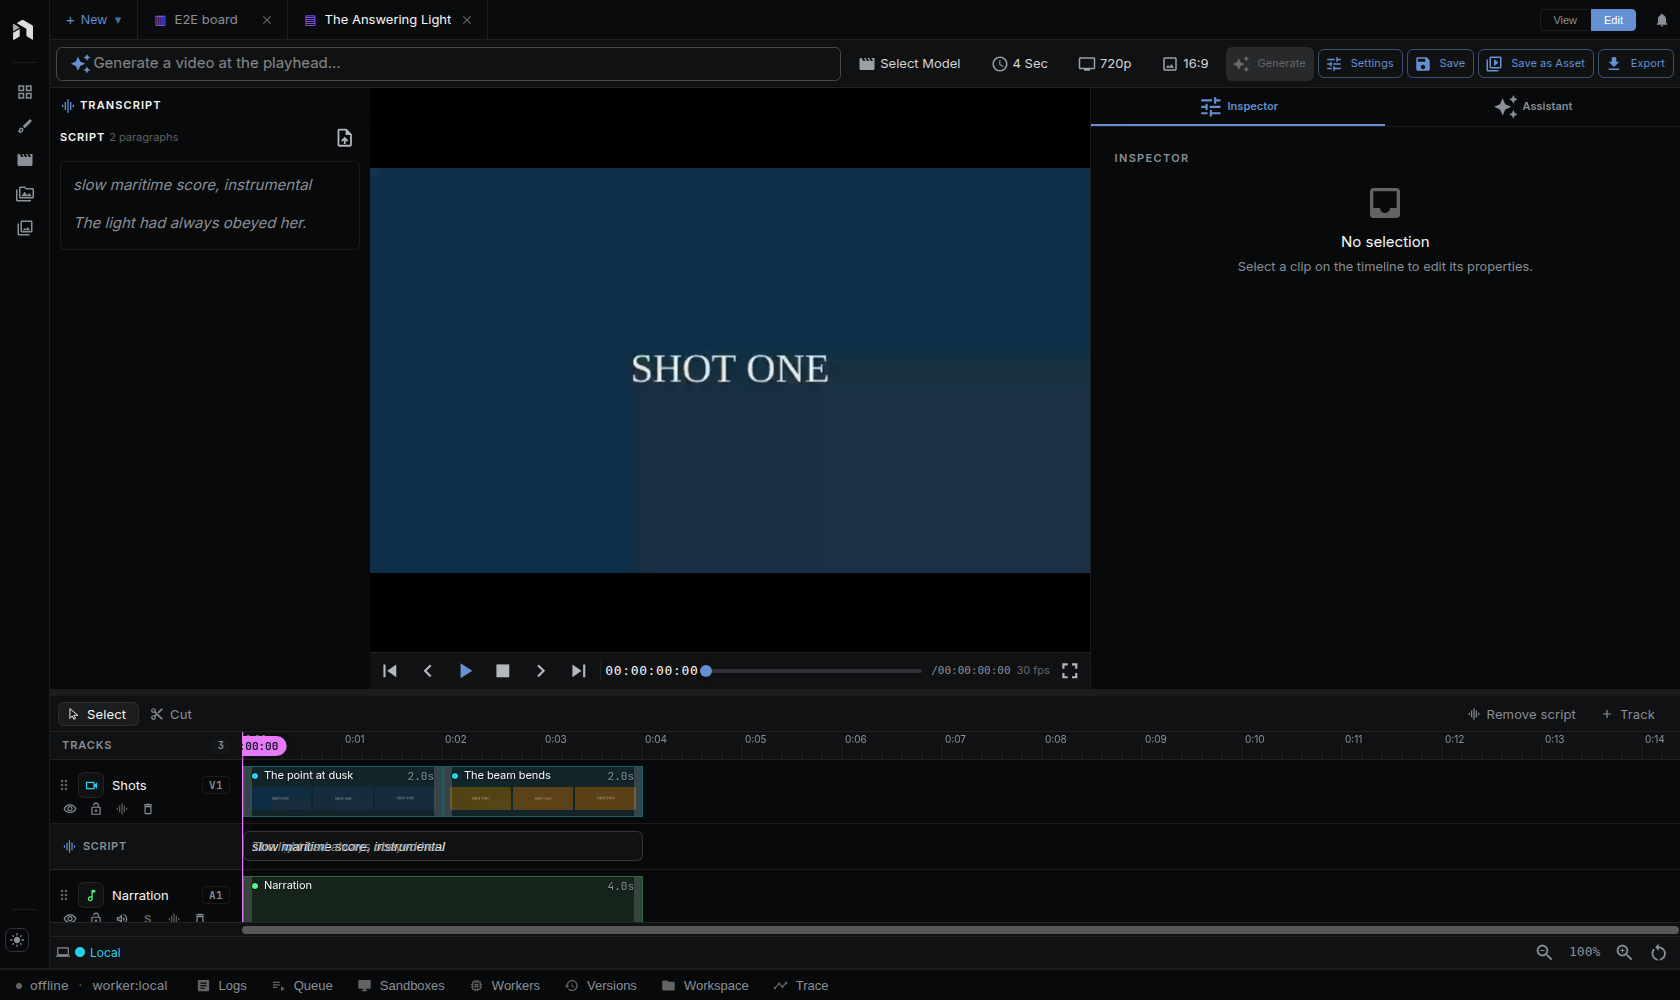The height and width of the screenshot is (1000, 1680).
Task: Click the Shots track camera icon
Action: [91, 785]
